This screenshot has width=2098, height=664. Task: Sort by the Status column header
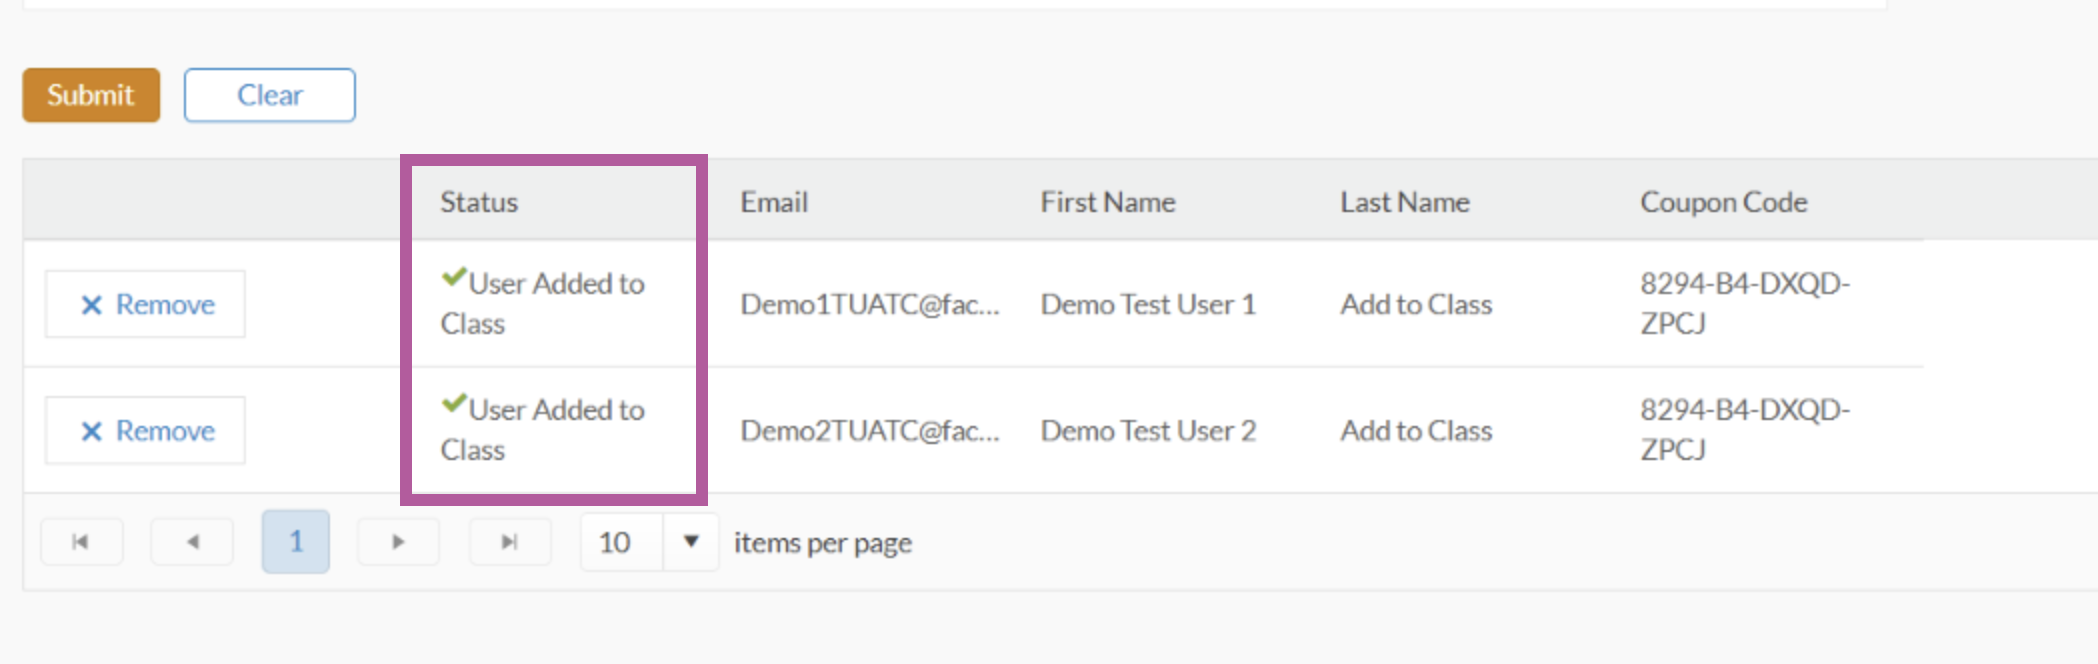tap(479, 202)
